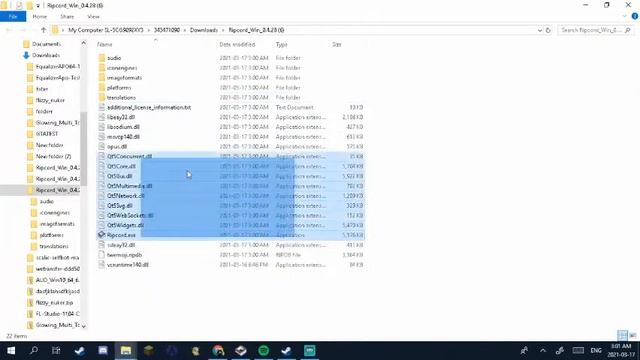Select the twemoji.ripdb file

coord(124,255)
